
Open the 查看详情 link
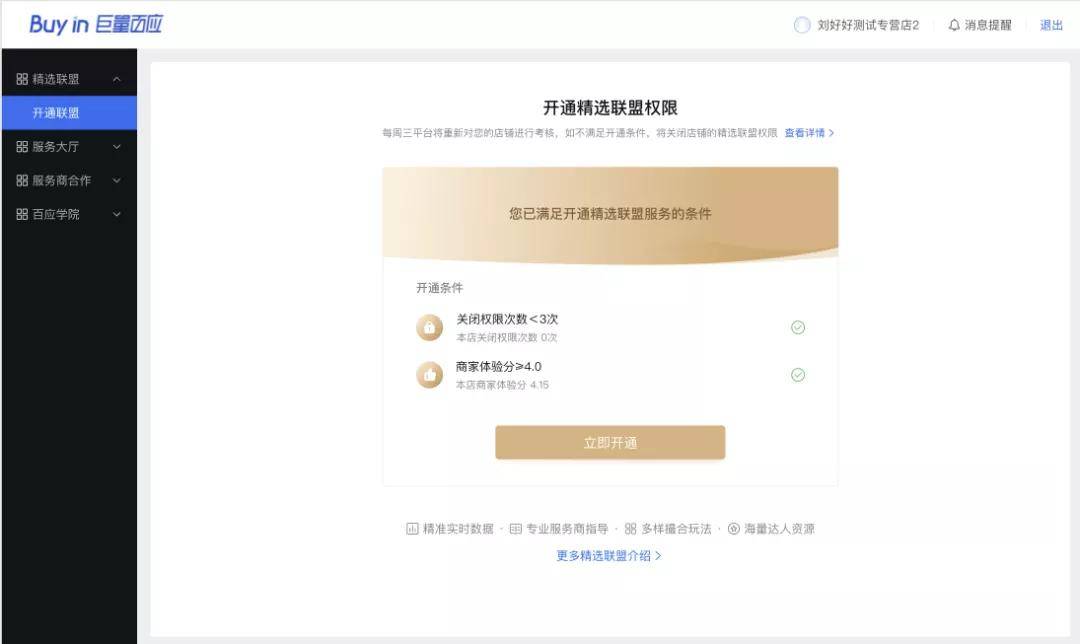pyautogui.click(x=809, y=133)
